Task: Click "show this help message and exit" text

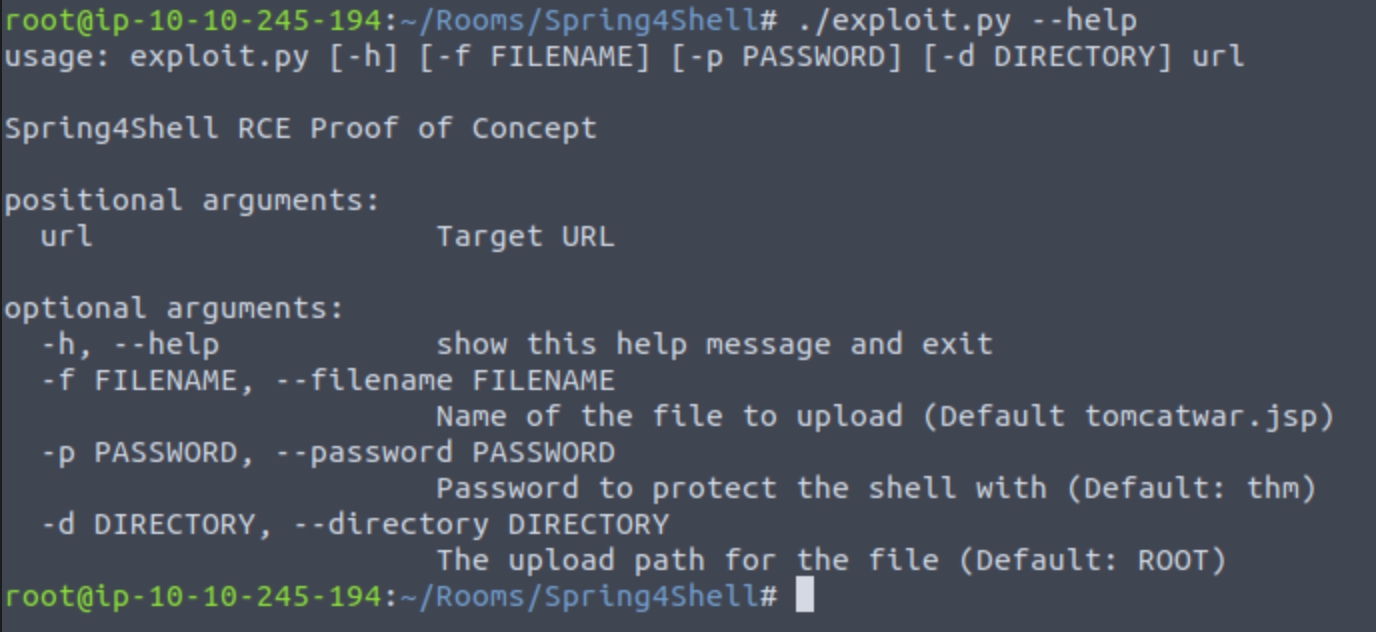Action: (x=714, y=344)
